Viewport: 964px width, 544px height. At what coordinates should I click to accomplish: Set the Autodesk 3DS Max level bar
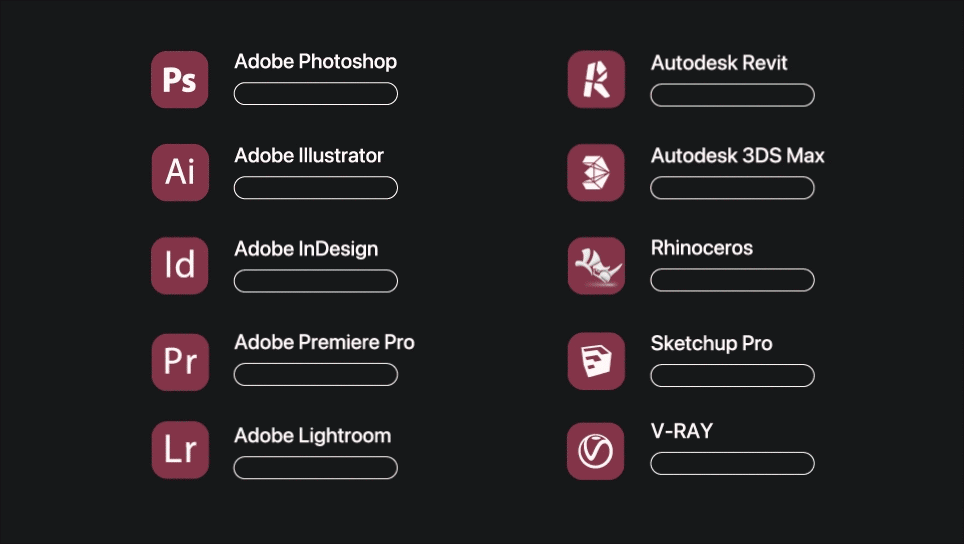pyautogui.click(x=733, y=187)
